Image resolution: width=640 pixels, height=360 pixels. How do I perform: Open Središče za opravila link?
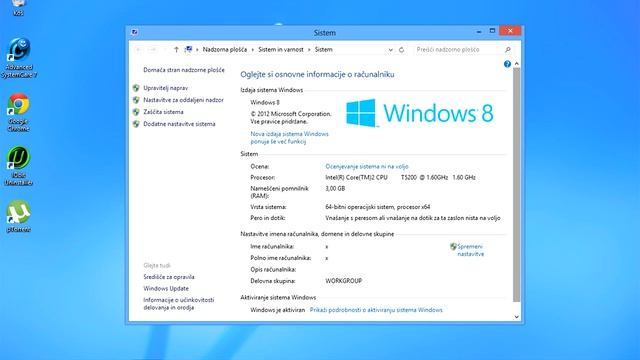169,277
